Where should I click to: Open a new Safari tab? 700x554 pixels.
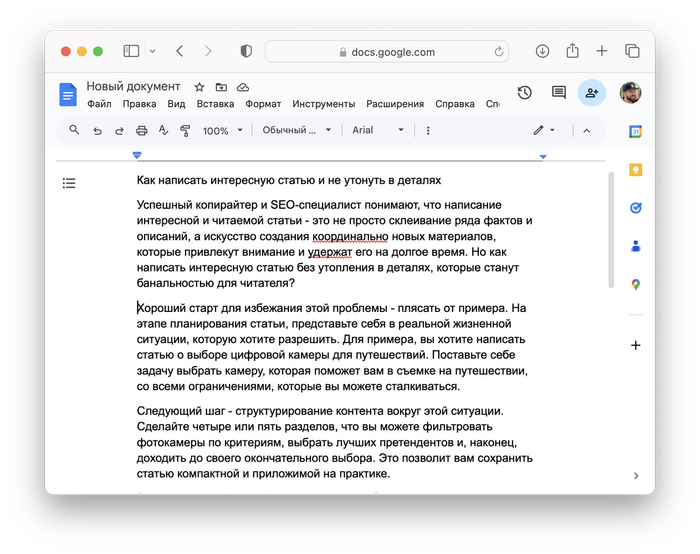602,51
